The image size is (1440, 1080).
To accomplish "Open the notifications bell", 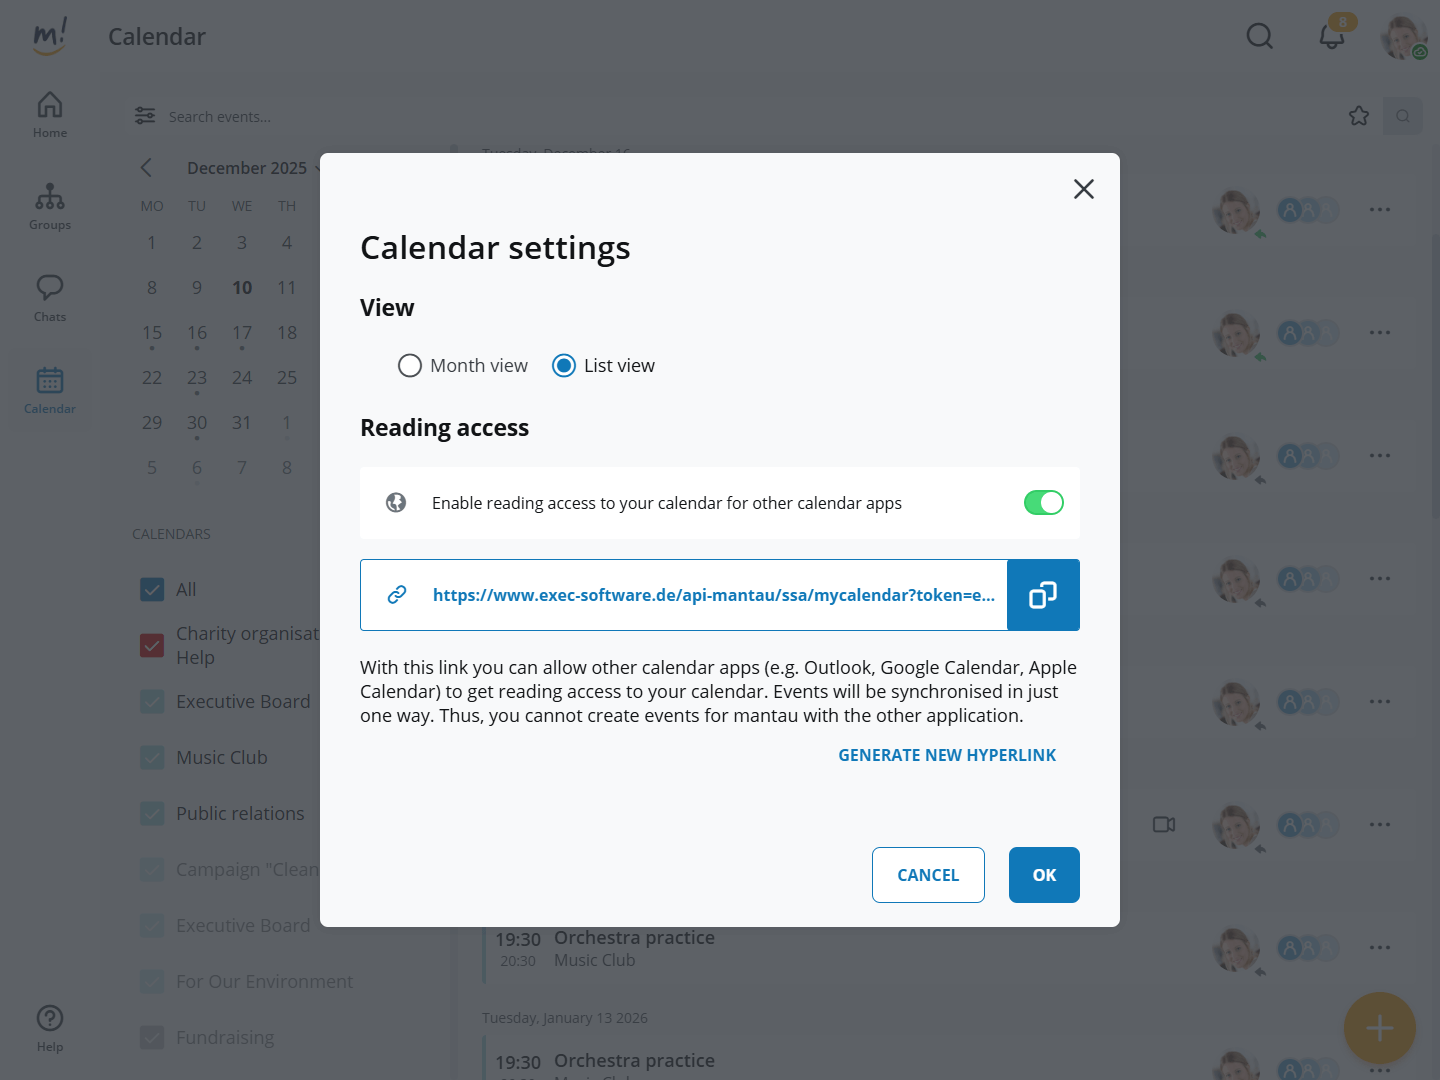I will point(1331,37).
